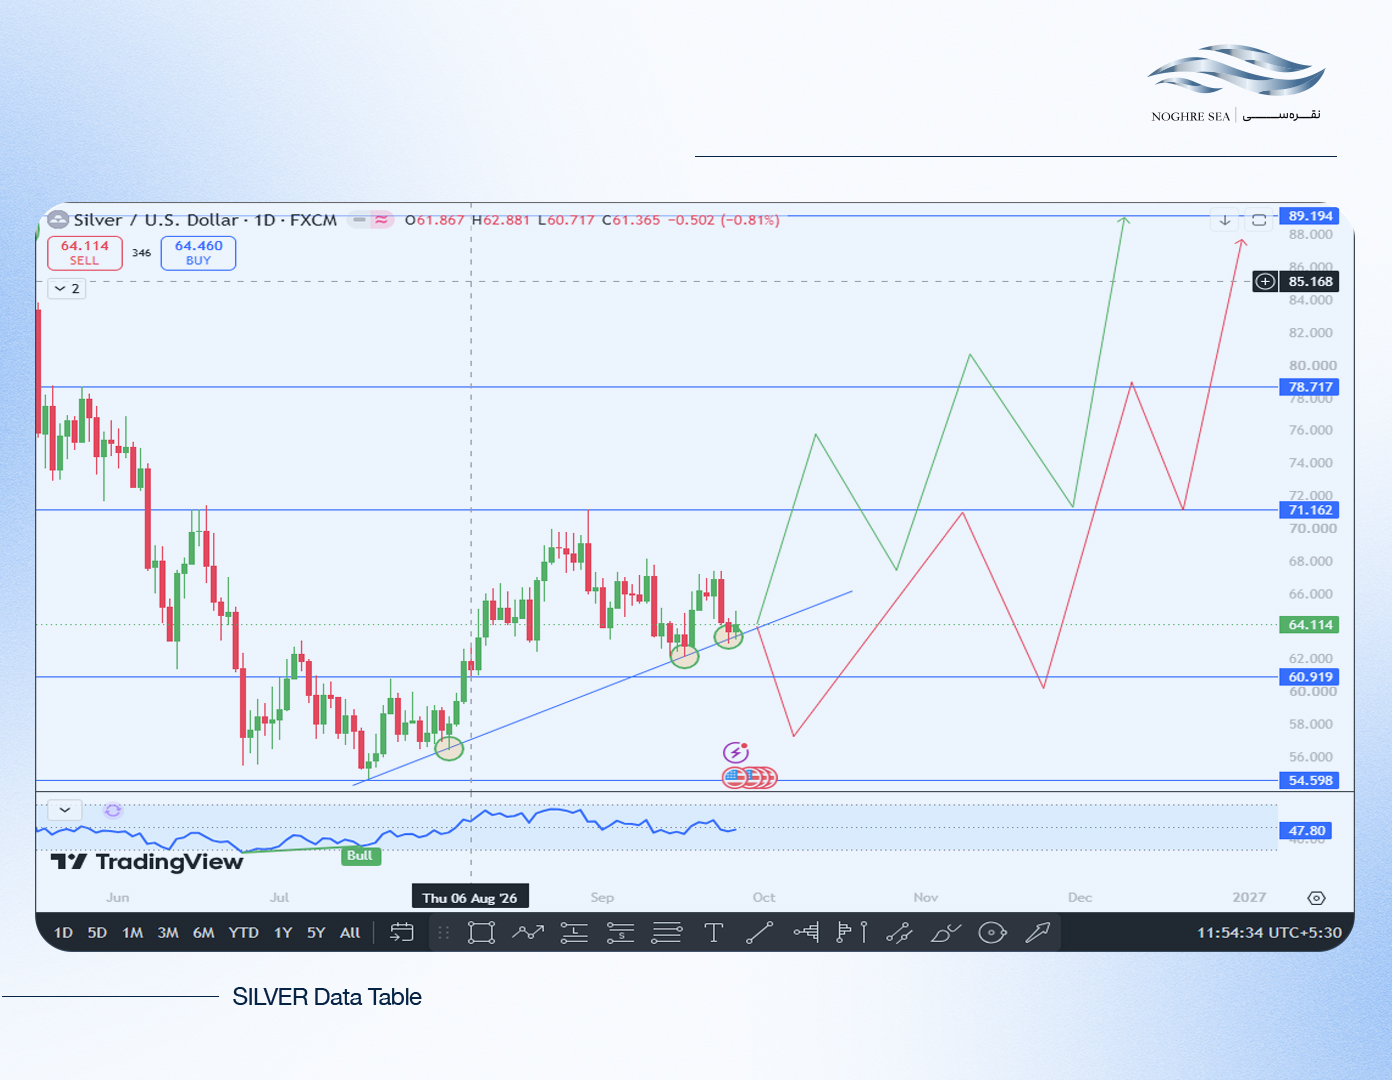Click the 64.114 SELL button
This screenshot has height=1080, width=1392.
[x=85, y=253]
